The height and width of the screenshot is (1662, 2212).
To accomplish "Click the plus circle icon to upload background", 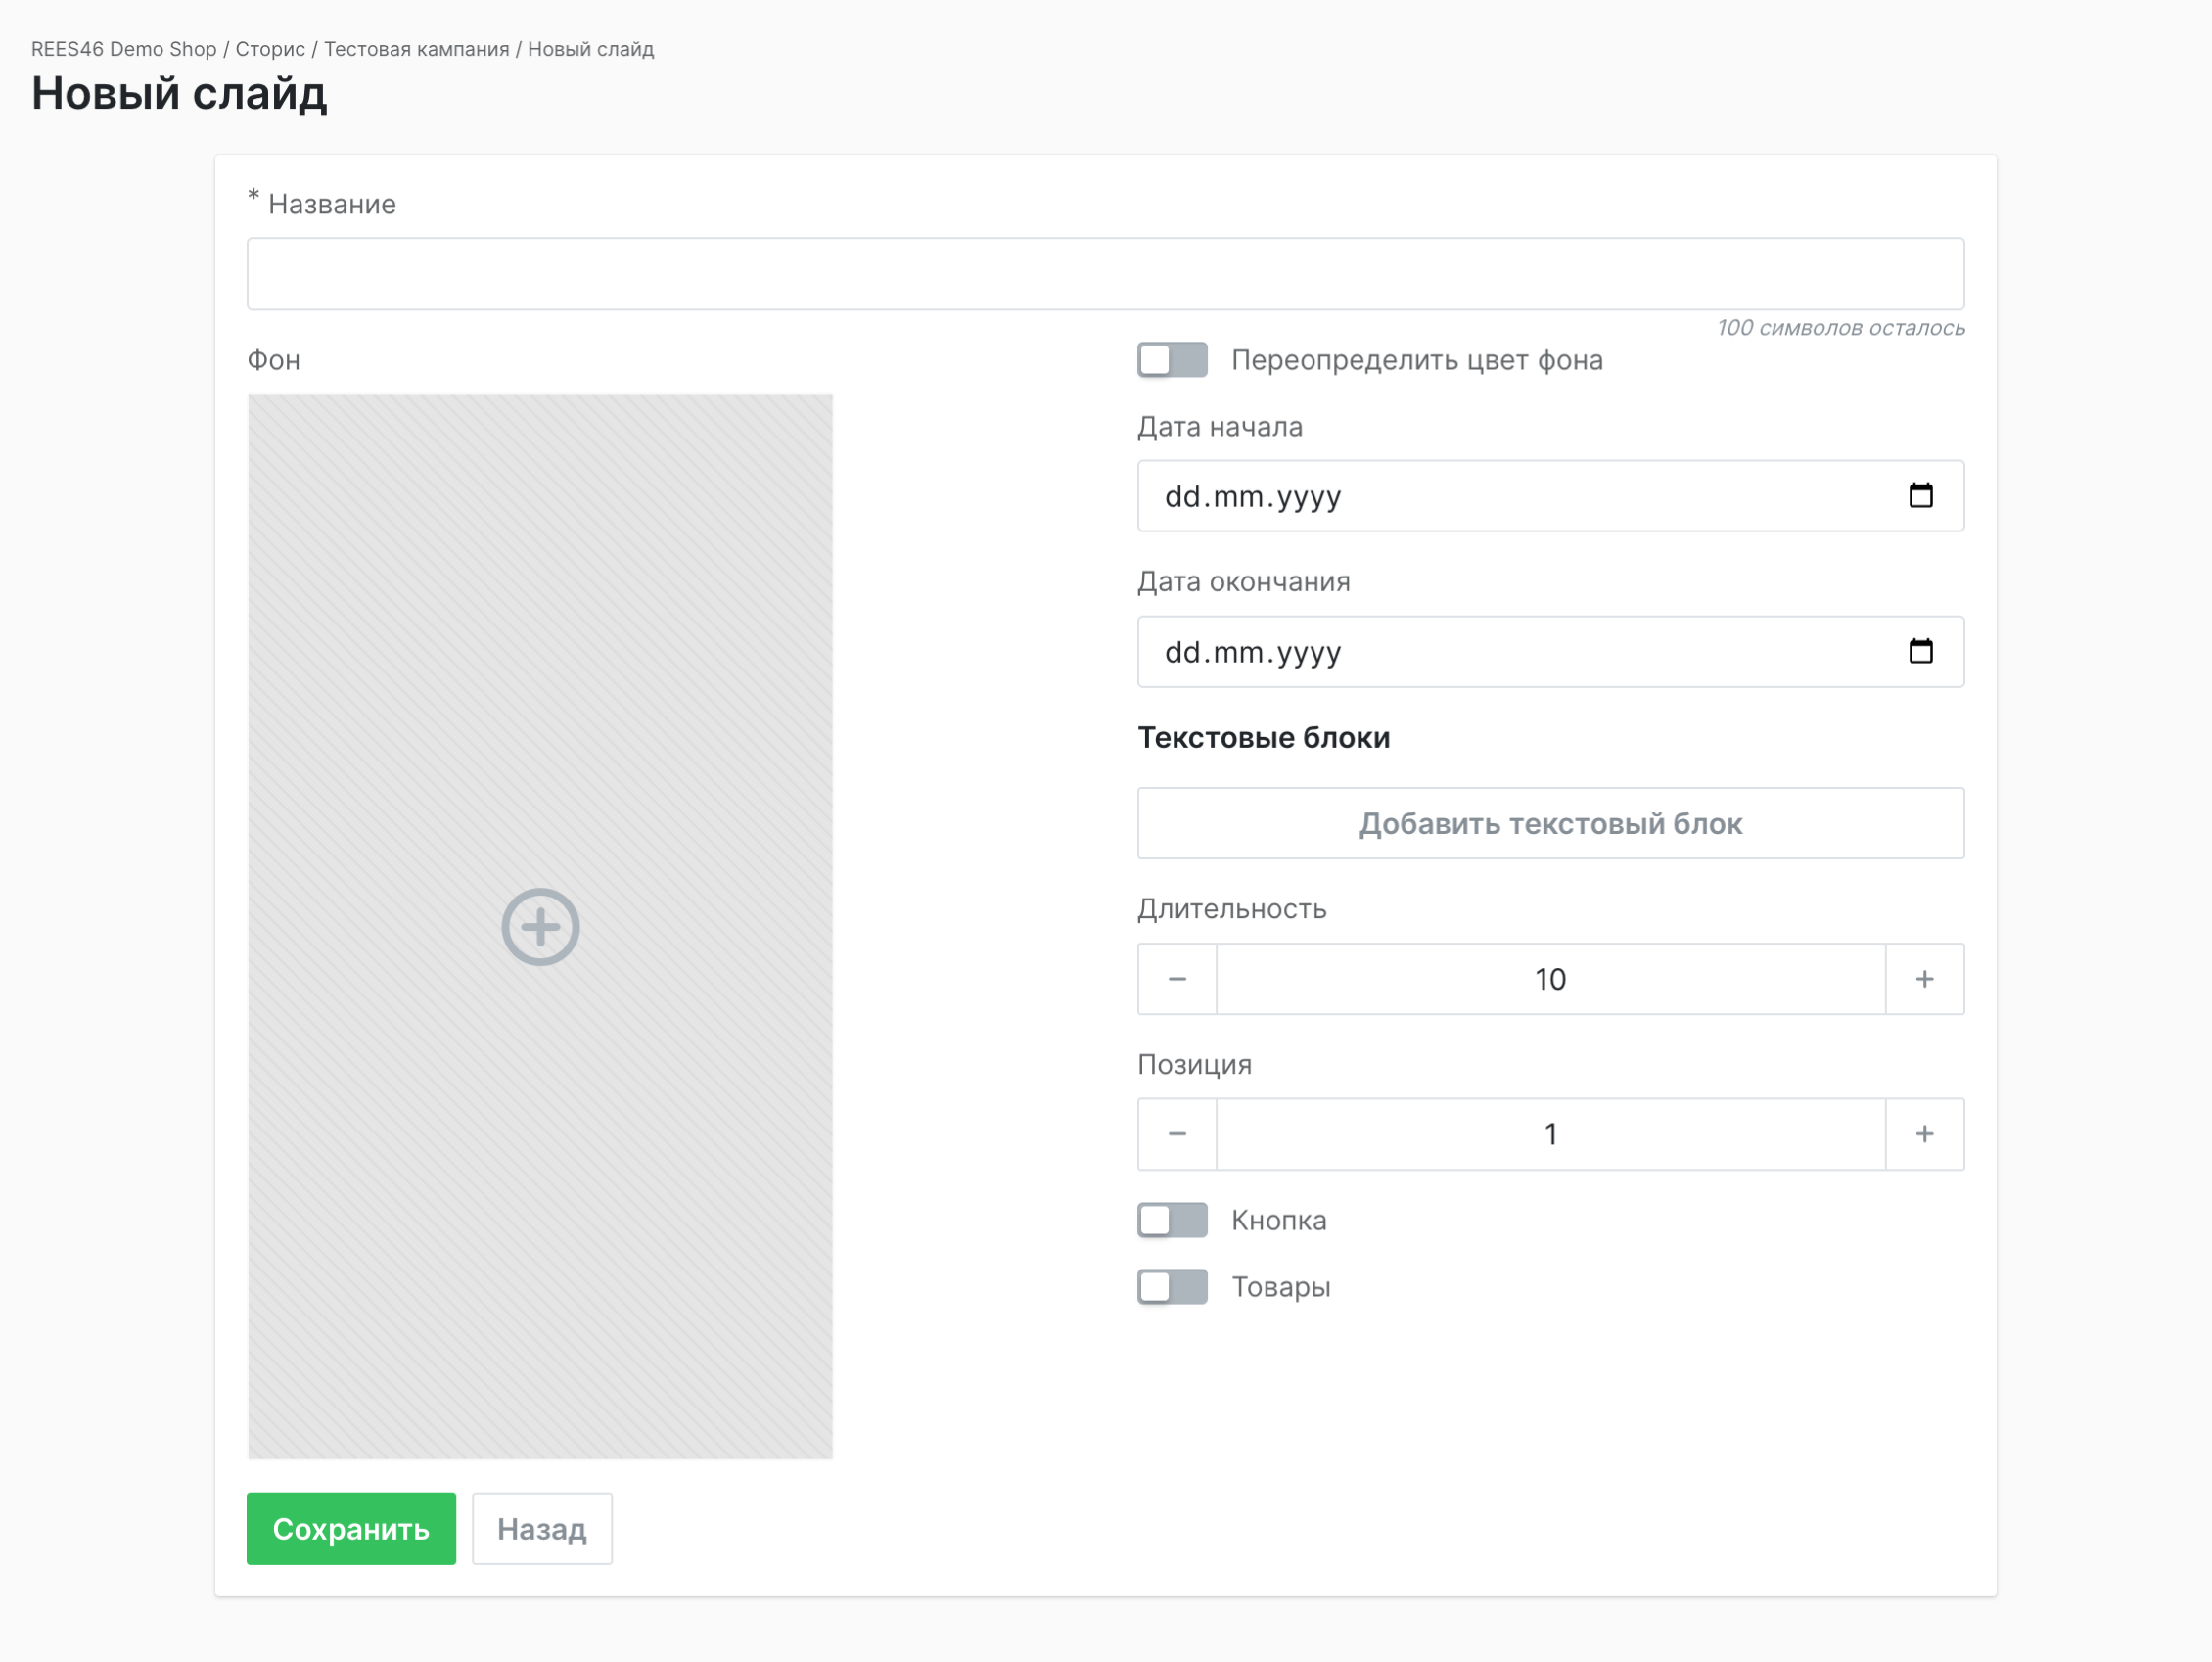I will coord(540,927).
